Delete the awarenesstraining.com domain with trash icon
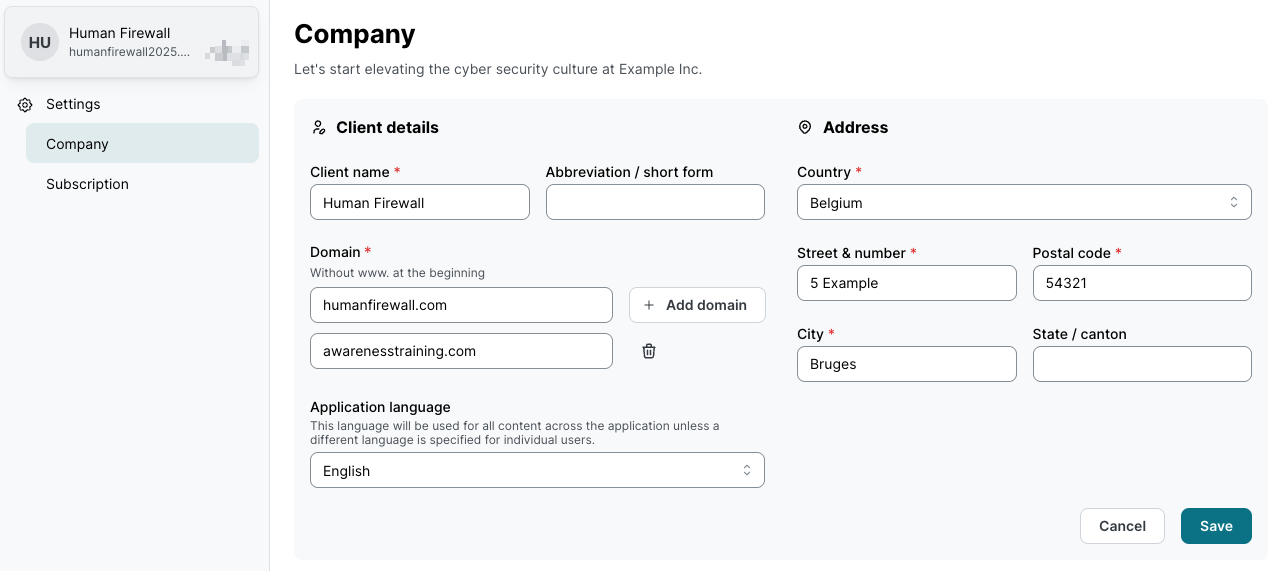 (649, 351)
